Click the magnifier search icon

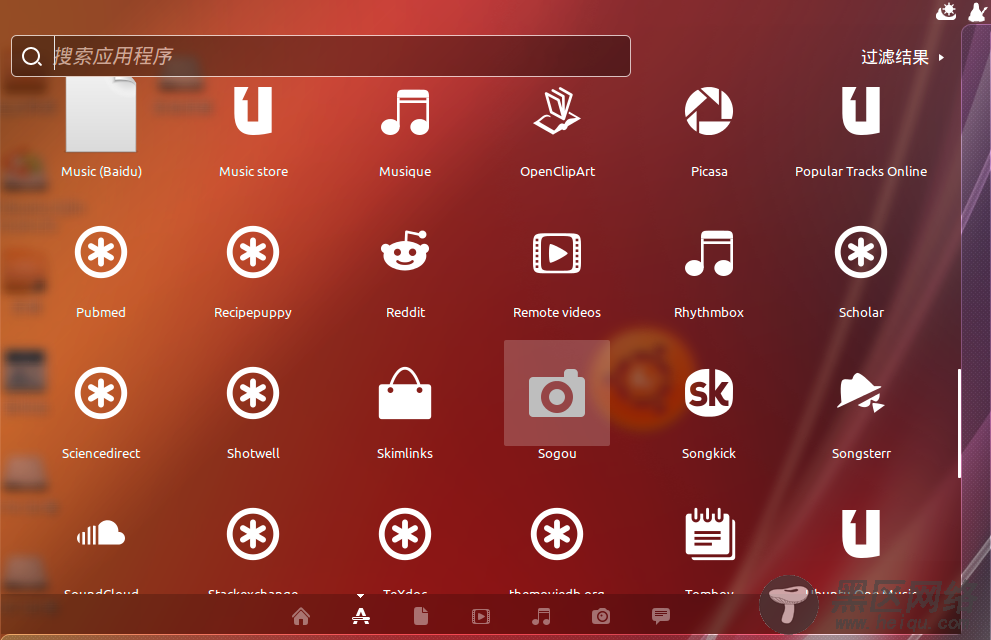(32, 57)
